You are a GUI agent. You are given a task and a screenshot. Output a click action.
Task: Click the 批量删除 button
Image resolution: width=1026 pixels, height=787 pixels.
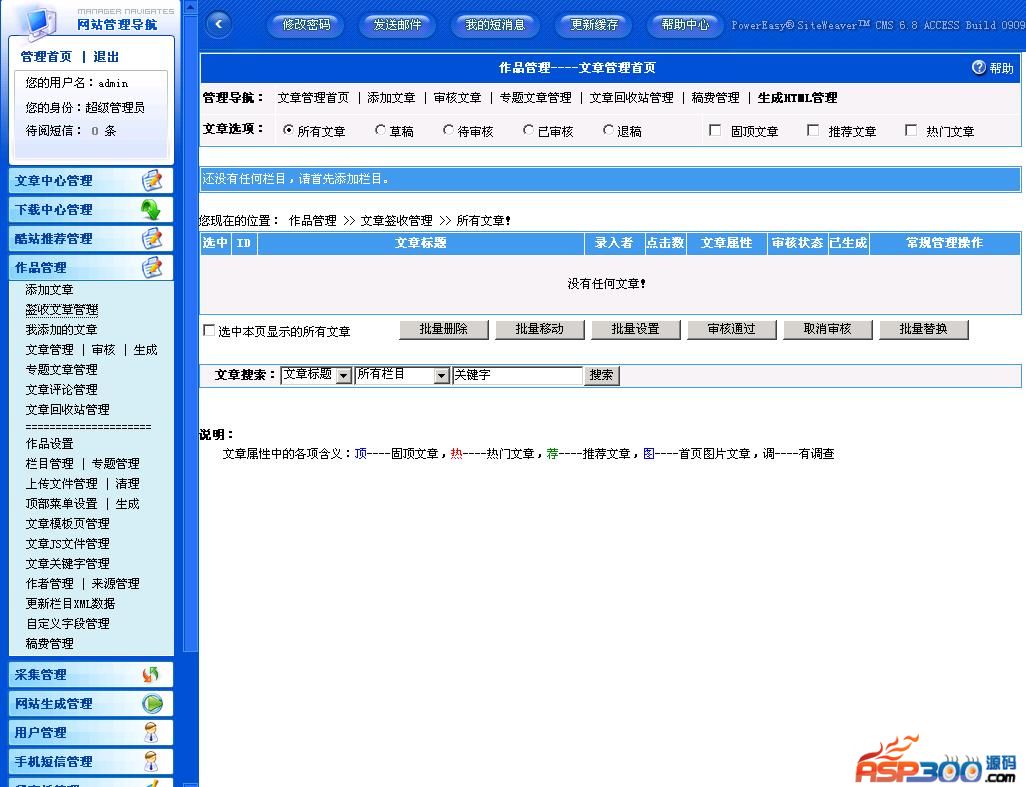444,329
